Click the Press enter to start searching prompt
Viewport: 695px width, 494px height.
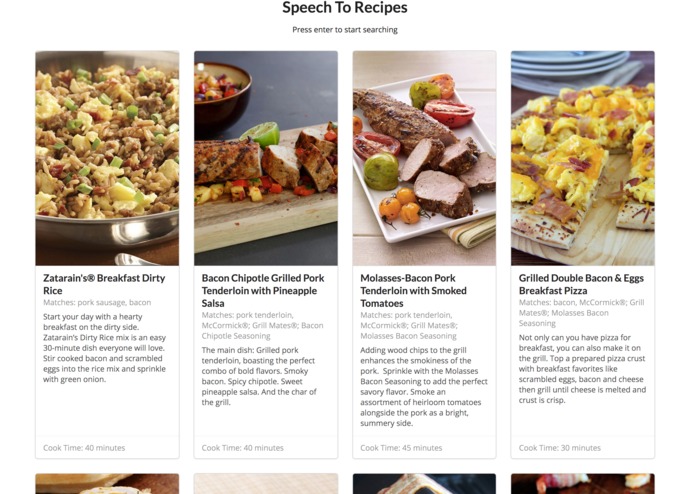click(345, 30)
